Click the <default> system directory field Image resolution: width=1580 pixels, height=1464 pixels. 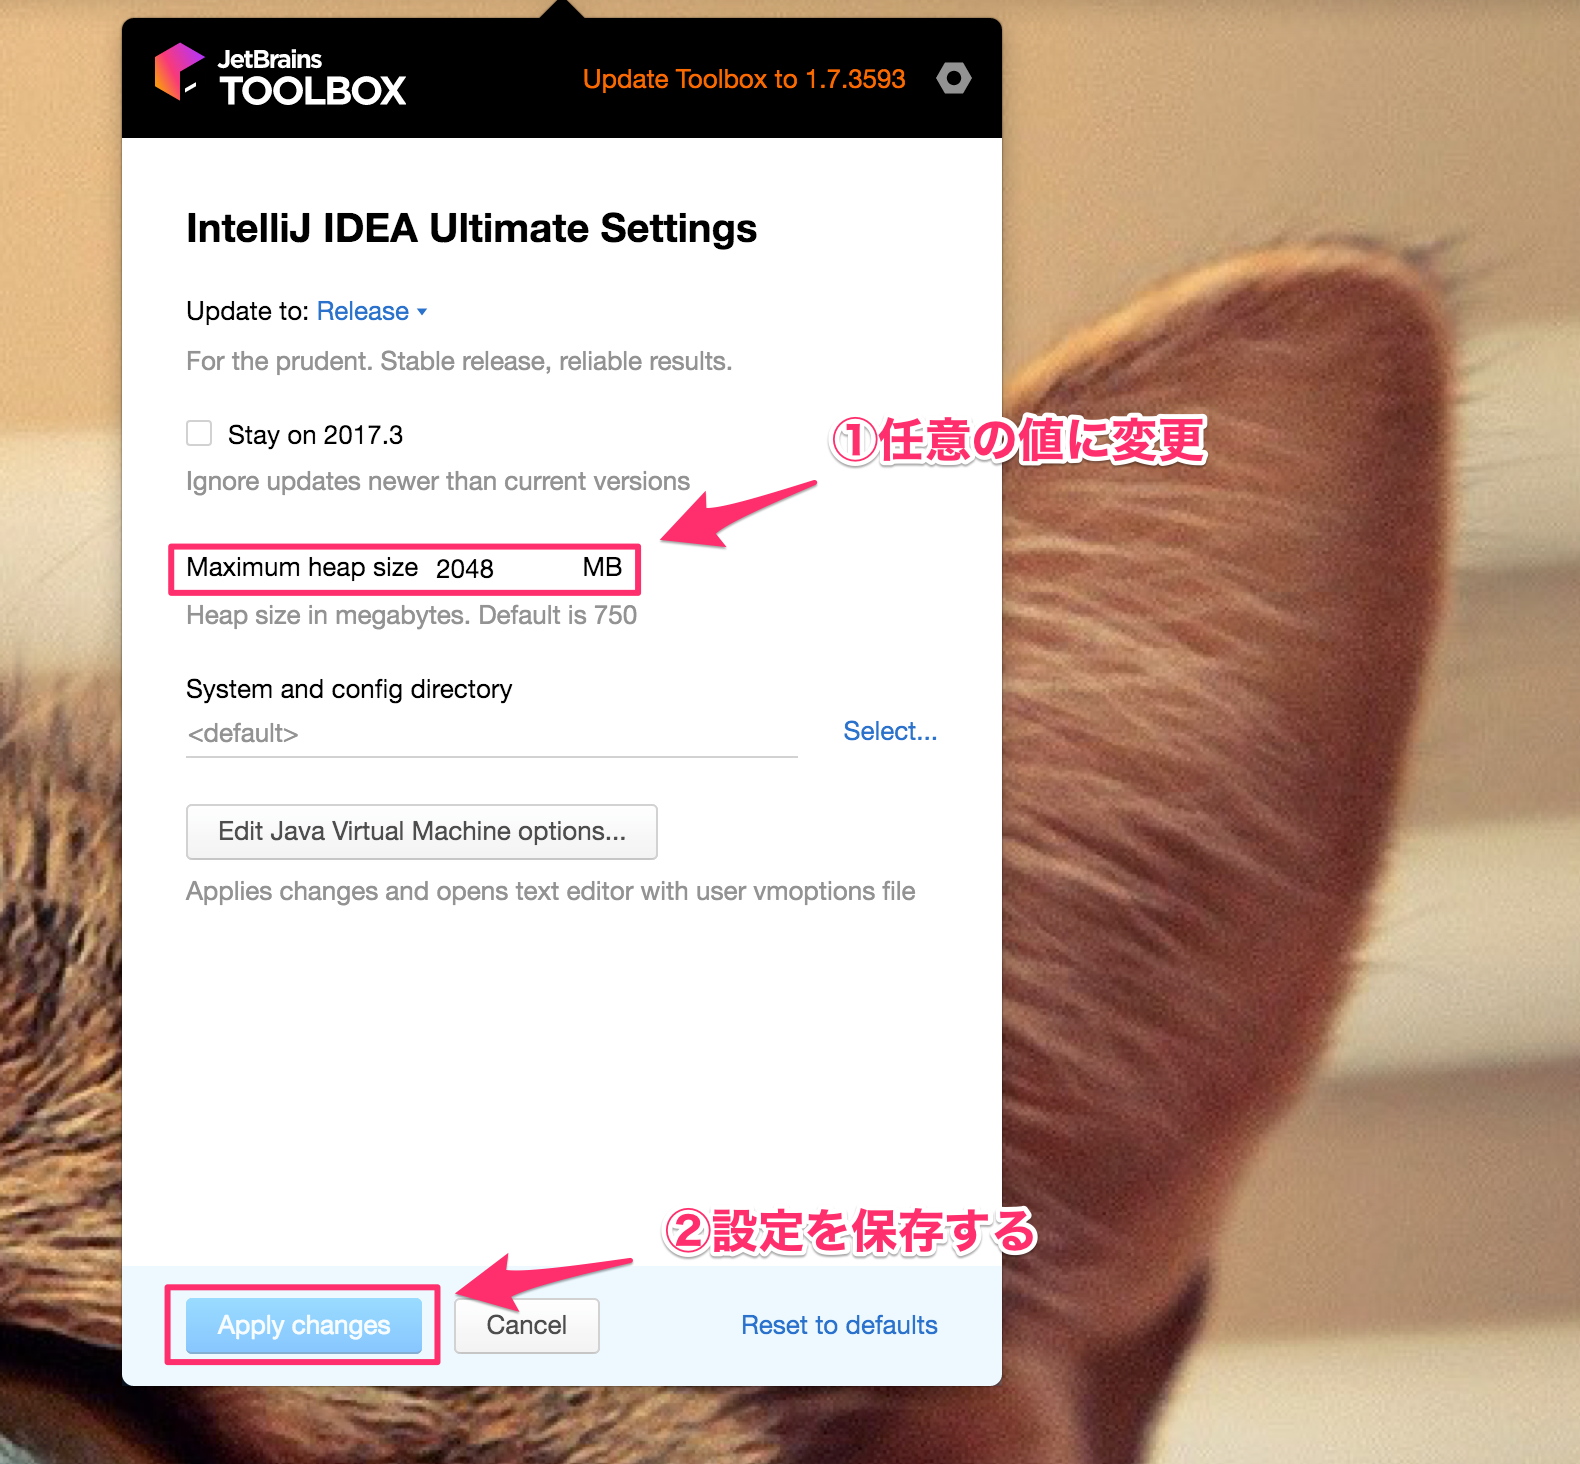[491, 734]
